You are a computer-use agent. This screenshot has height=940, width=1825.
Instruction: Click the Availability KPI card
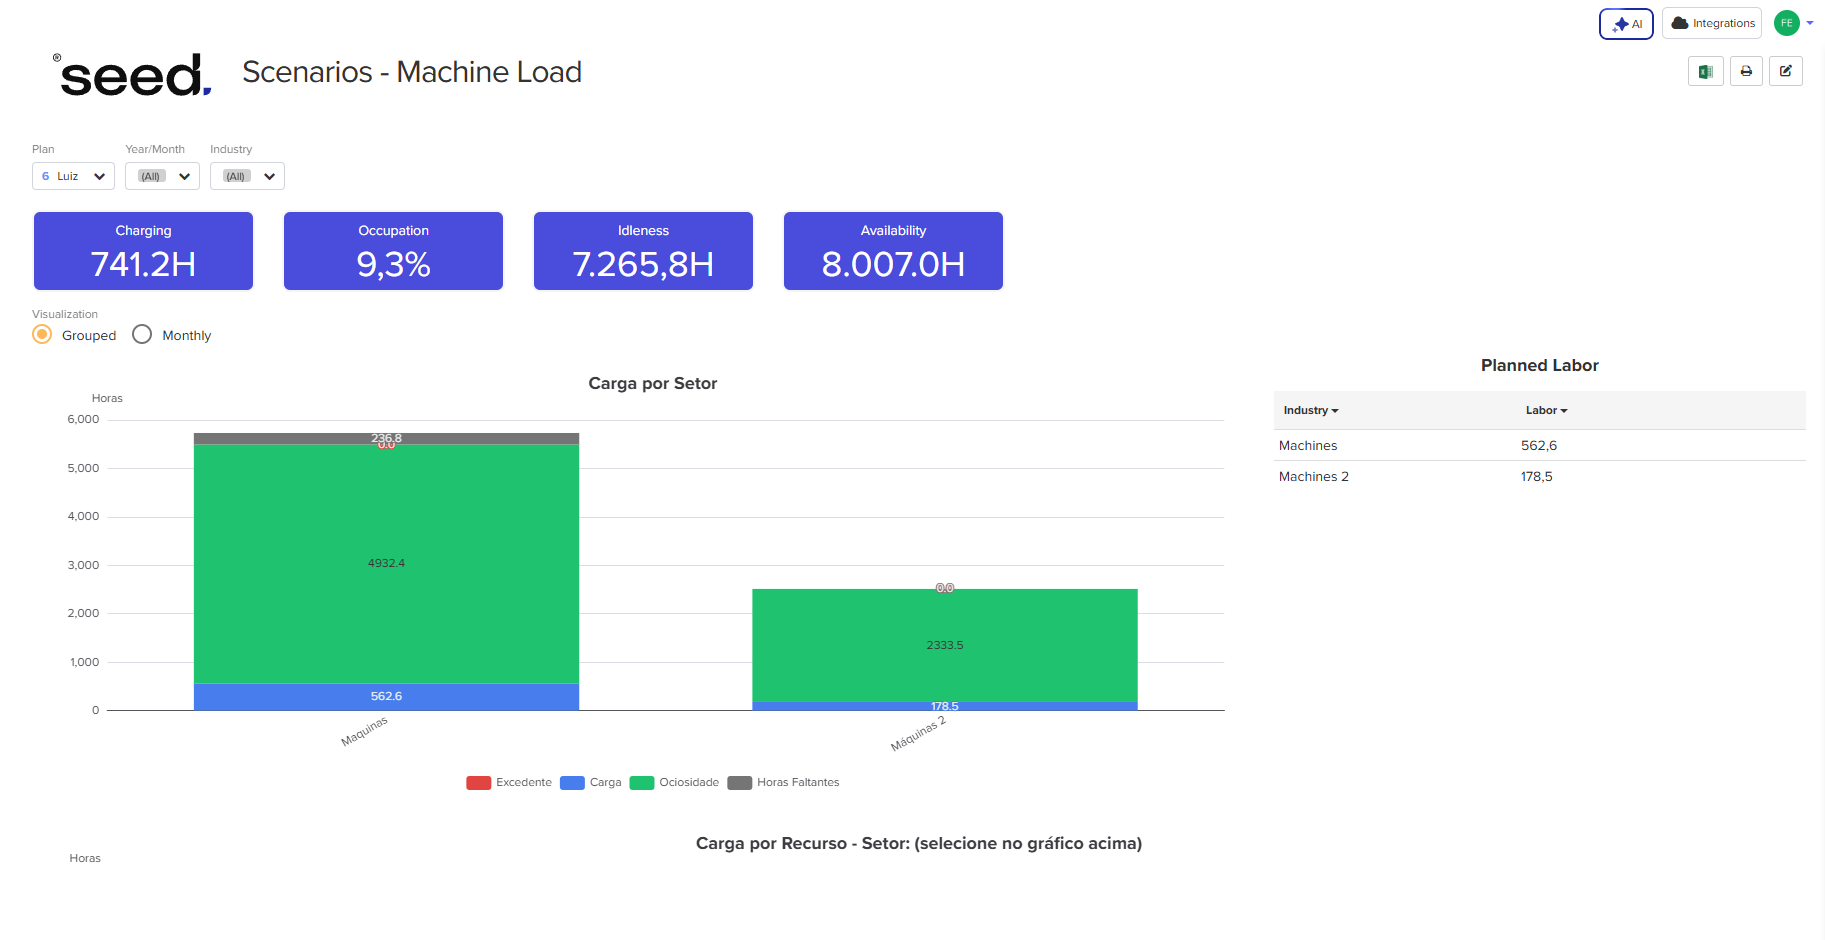pyautogui.click(x=893, y=251)
